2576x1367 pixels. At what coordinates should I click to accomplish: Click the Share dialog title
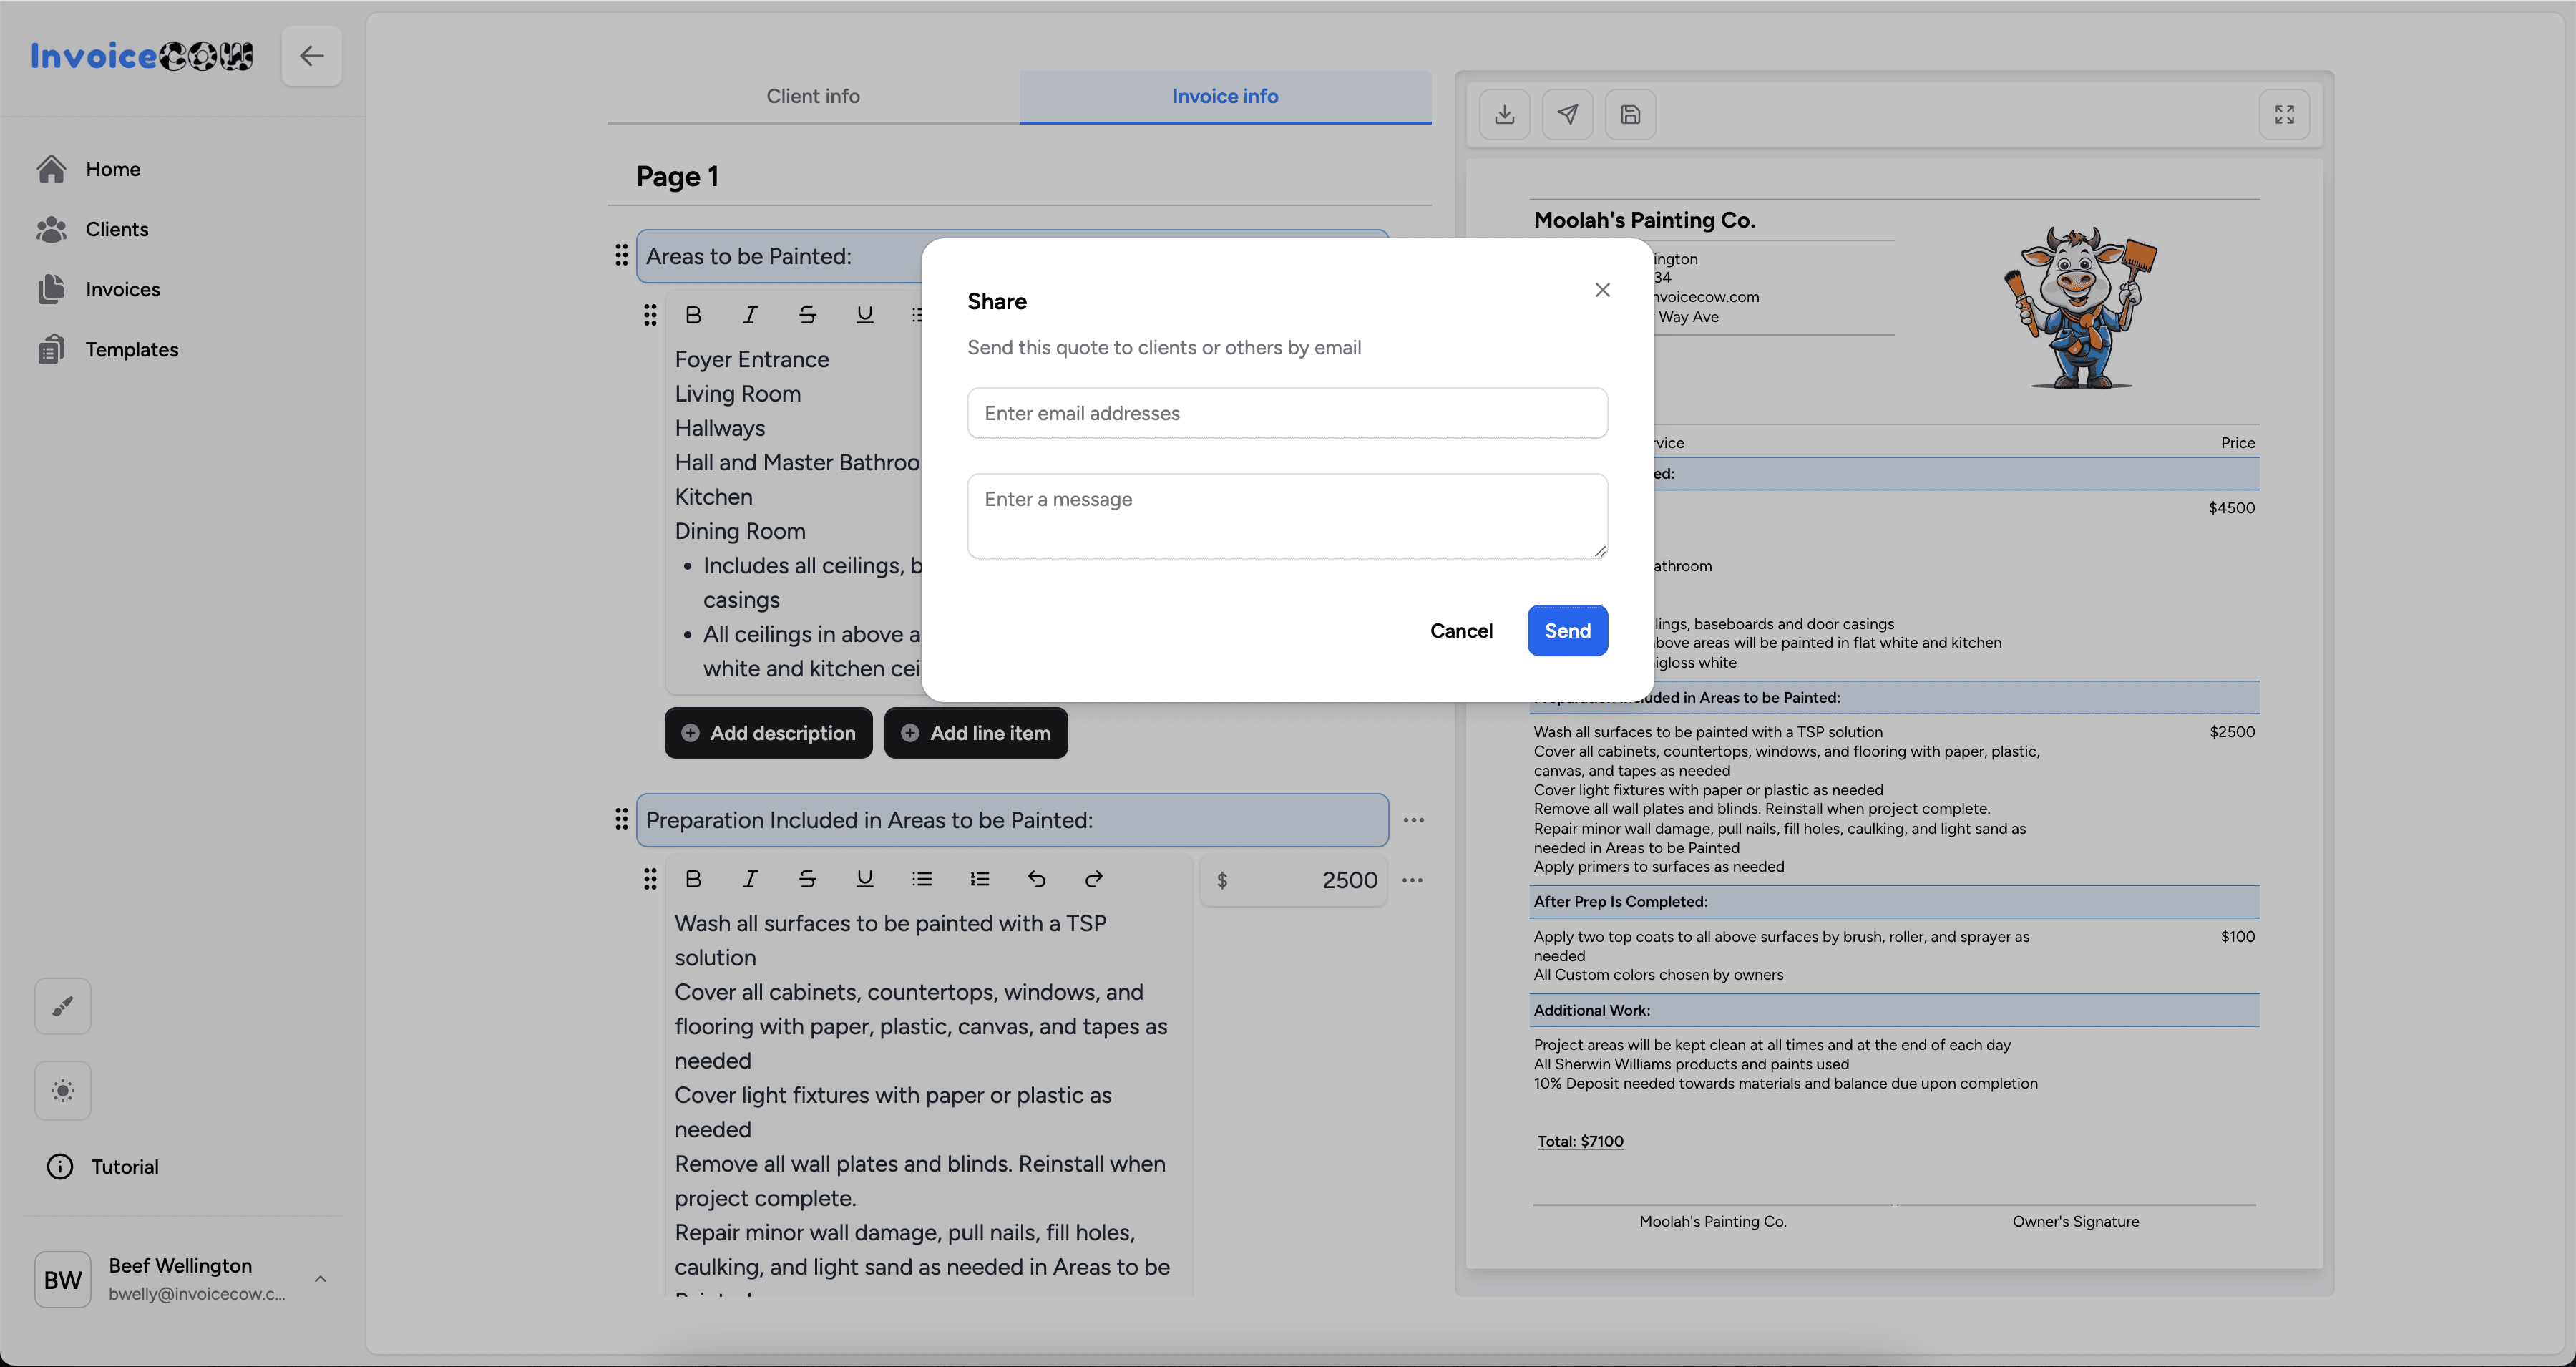(x=997, y=301)
